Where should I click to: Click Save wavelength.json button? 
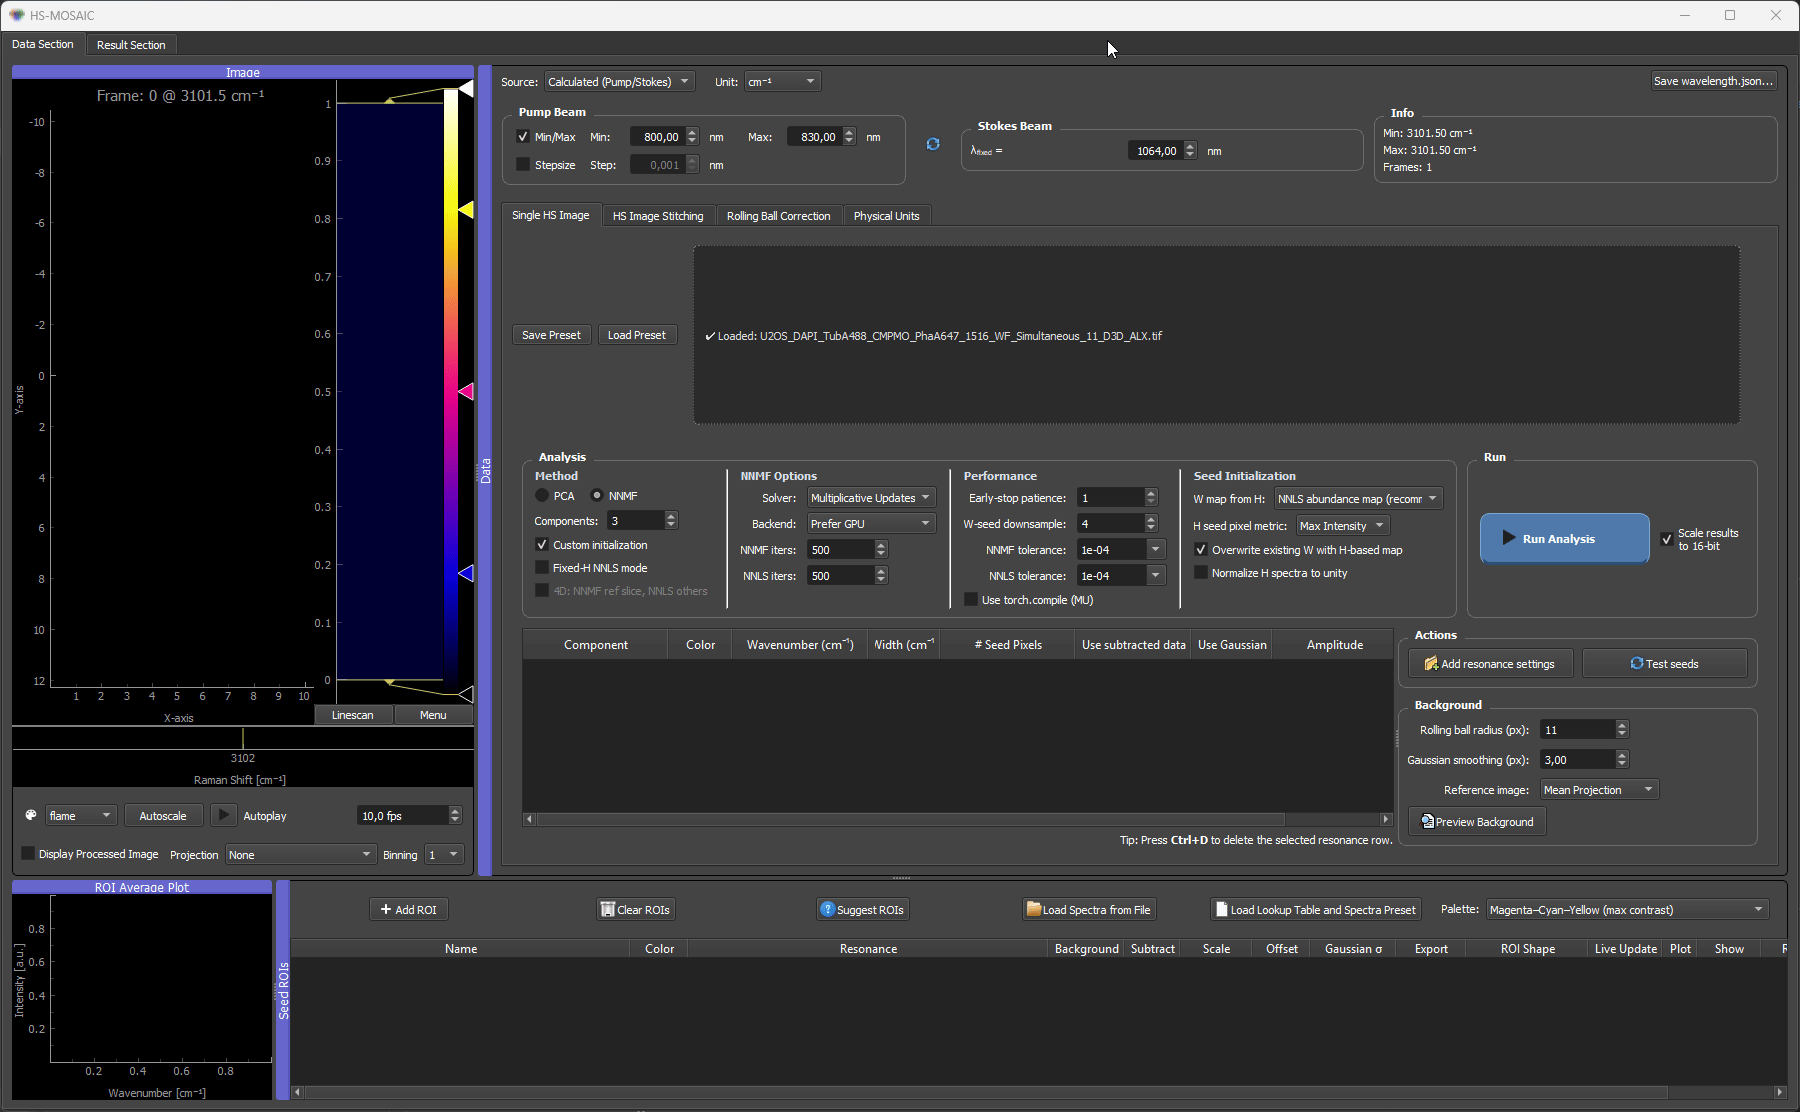1713,81
